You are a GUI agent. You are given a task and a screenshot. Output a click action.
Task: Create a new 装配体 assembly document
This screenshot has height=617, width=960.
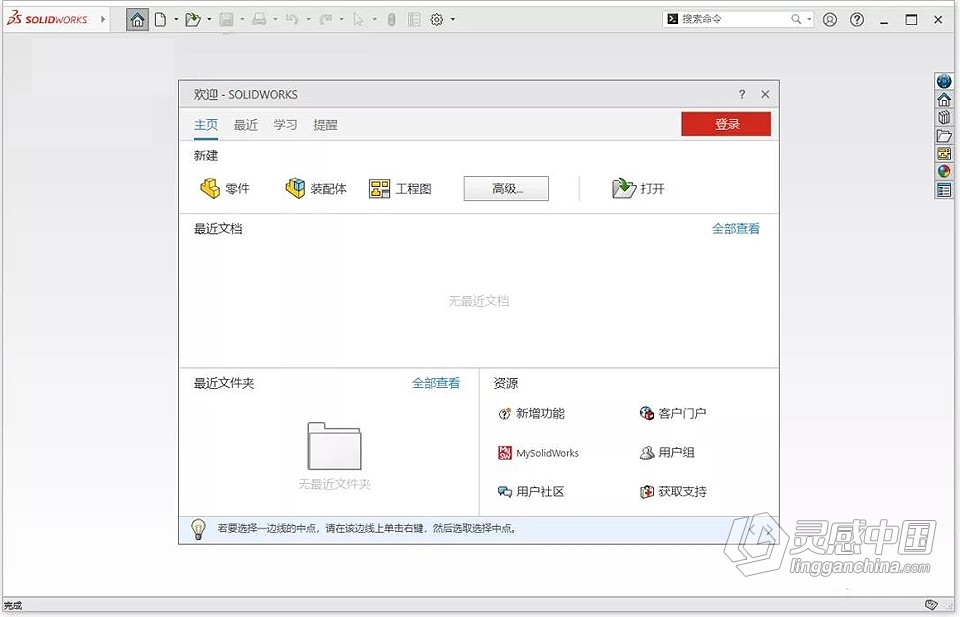click(x=316, y=189)
